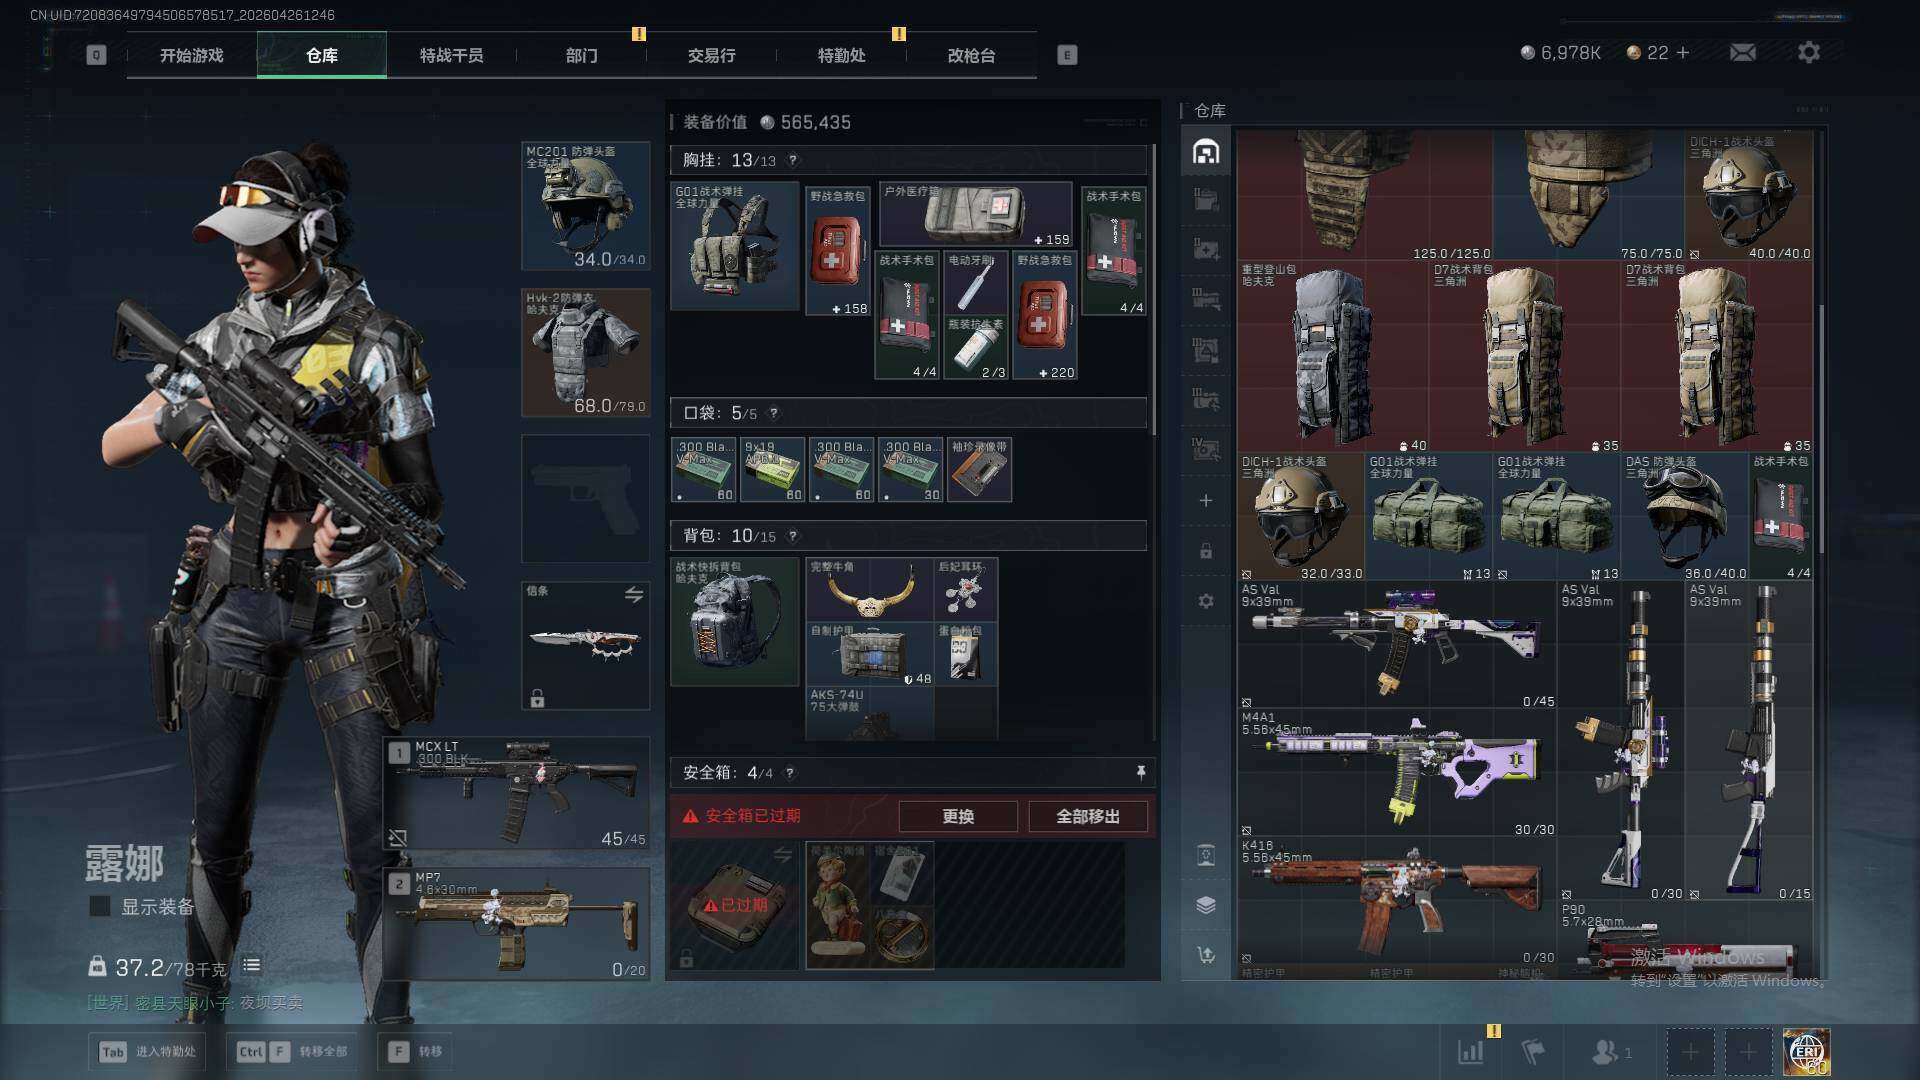Switch to the 特战干员 tab
1920x1080 pixels.
point(452,55)
